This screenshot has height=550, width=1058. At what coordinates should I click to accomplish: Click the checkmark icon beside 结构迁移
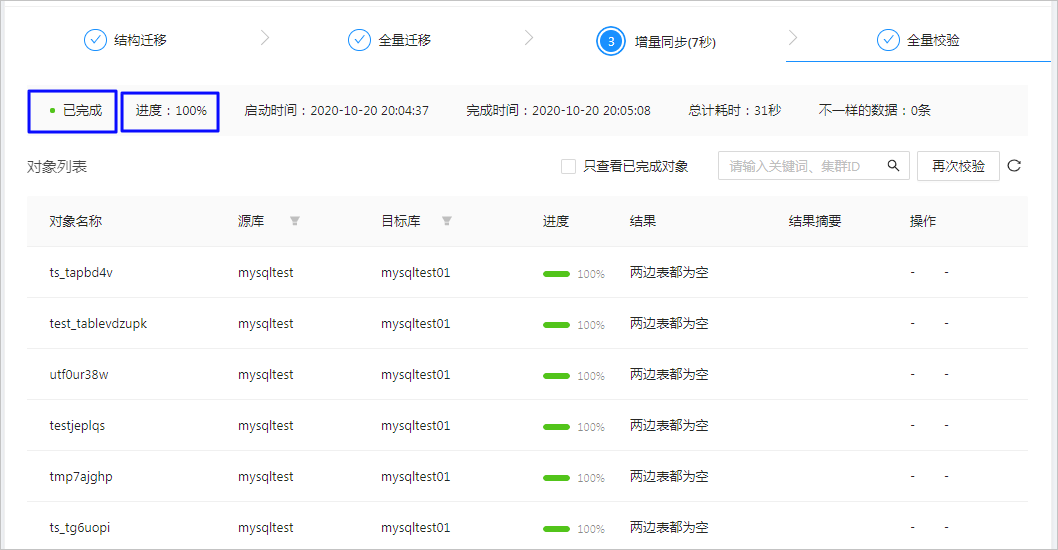coord(95,40)
